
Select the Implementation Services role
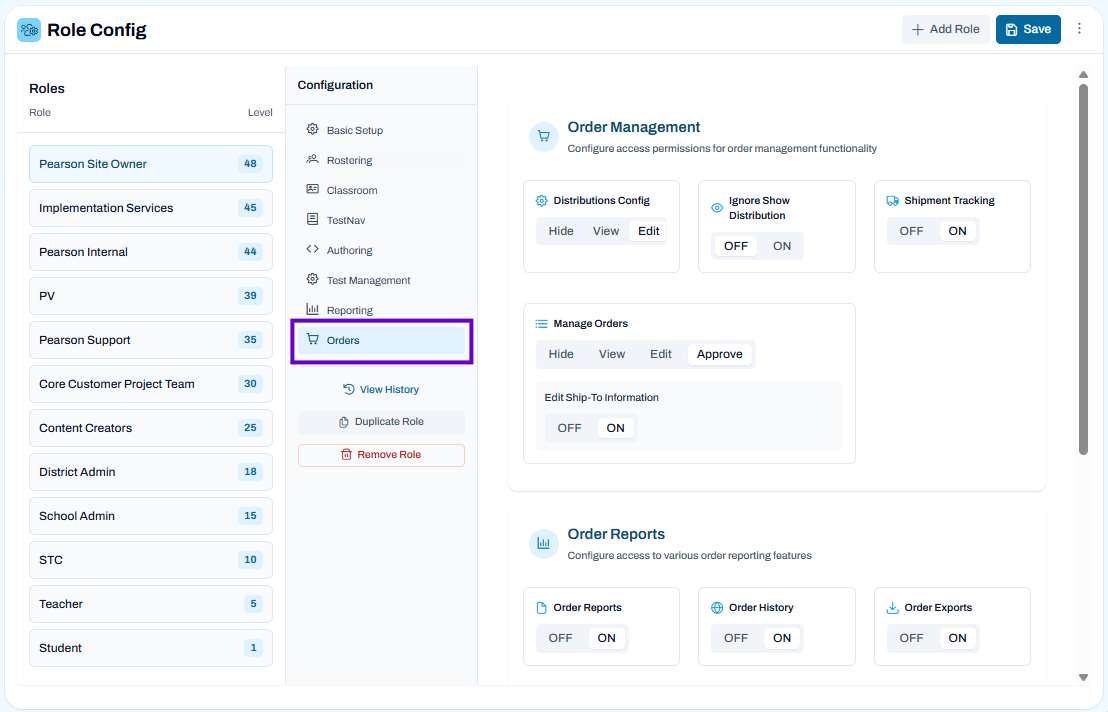pos(151,208)
